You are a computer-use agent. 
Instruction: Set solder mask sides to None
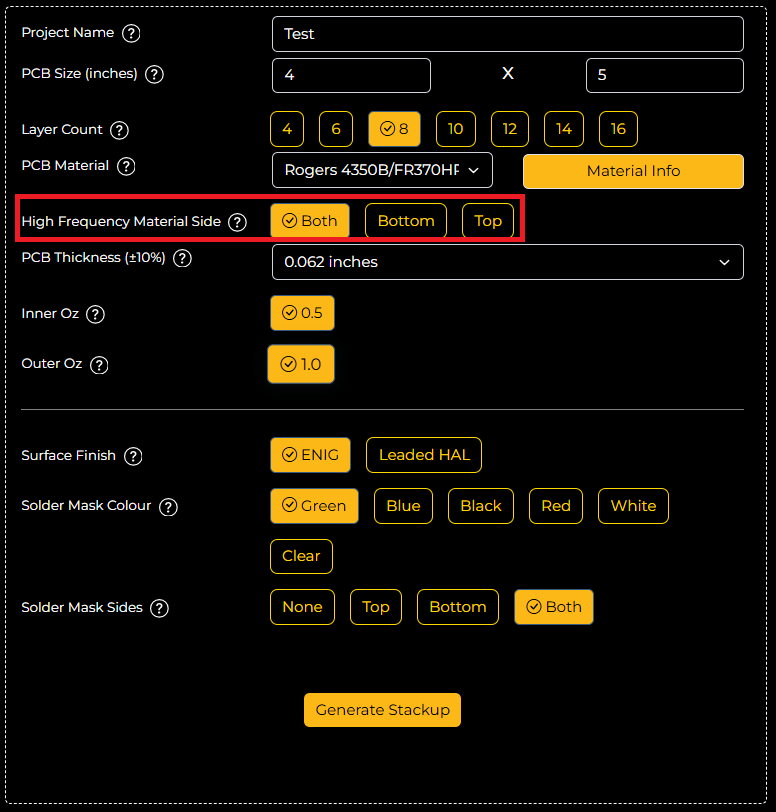tap(302, 607)
